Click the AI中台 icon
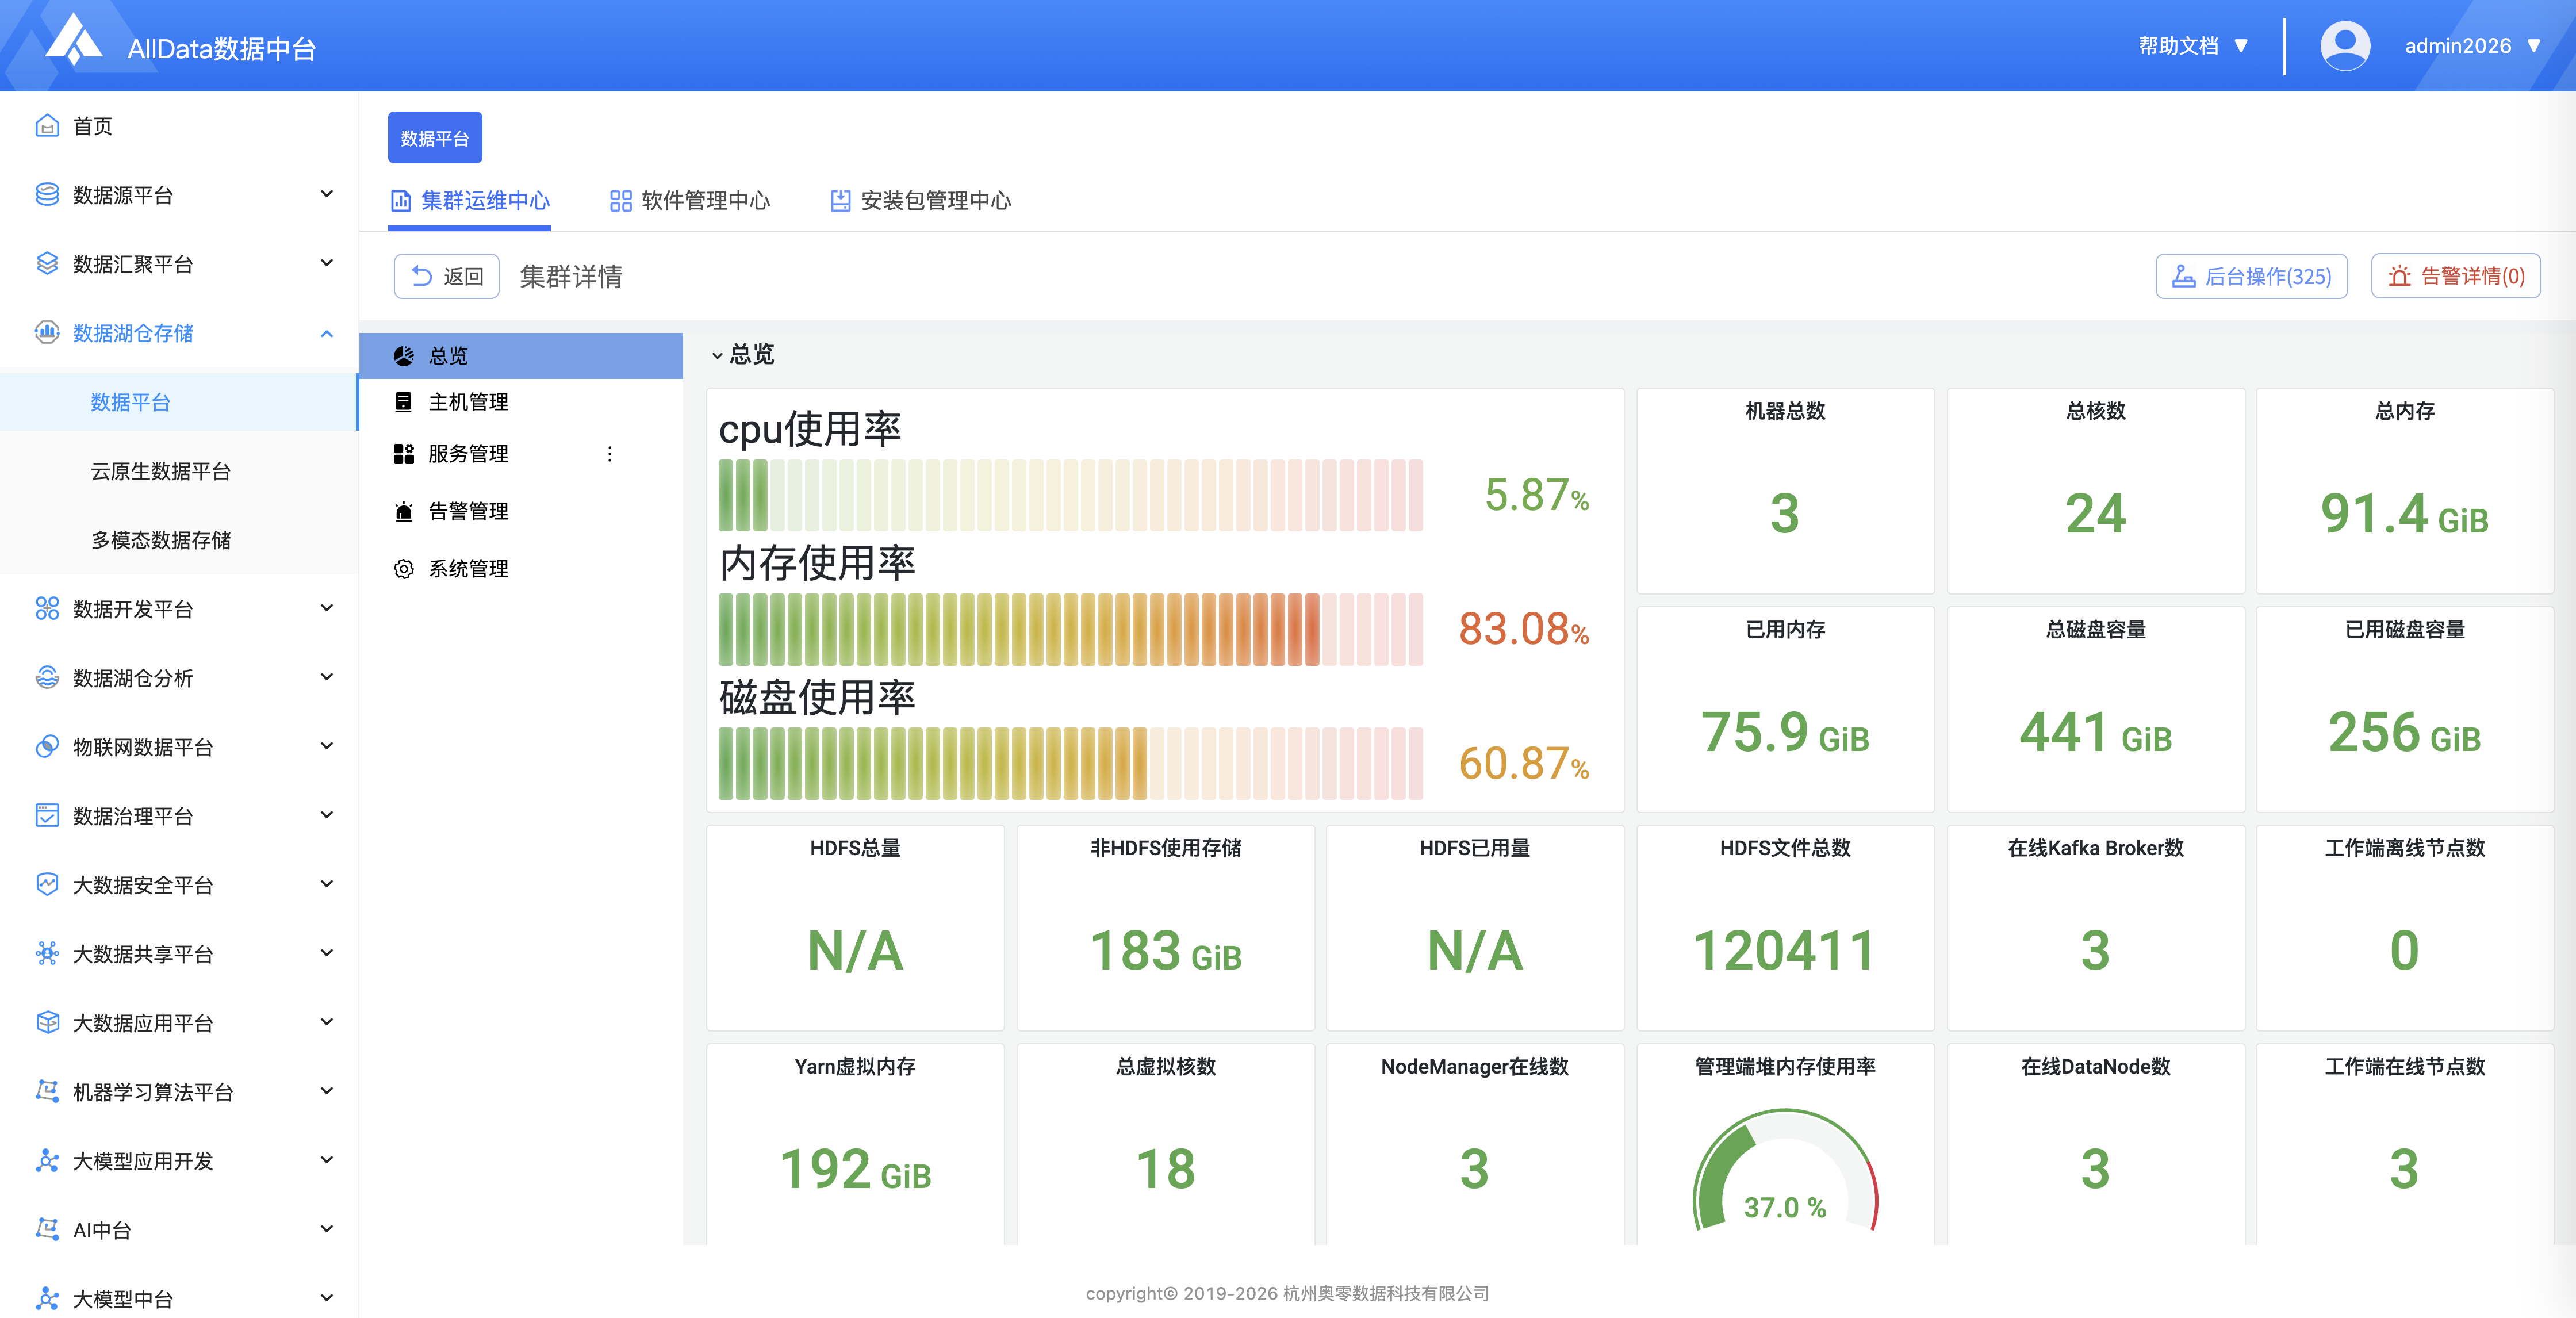The height and width of the screenshot is (1318, 2576). tap(47, 1230)
